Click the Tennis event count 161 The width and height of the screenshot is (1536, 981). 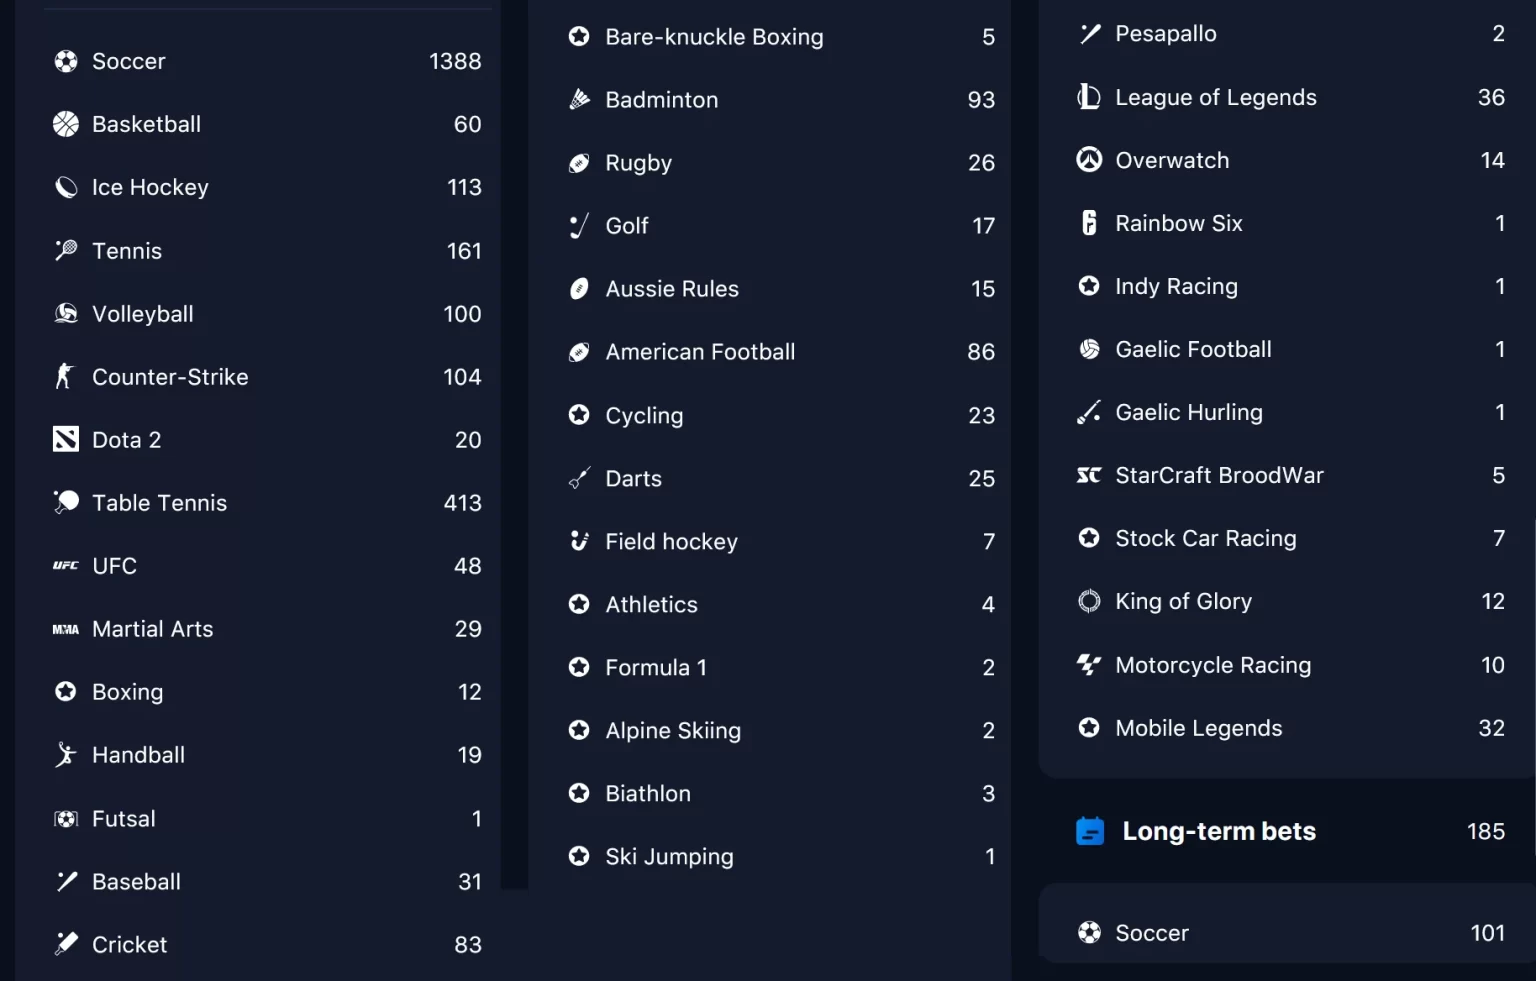click(464, 251)
